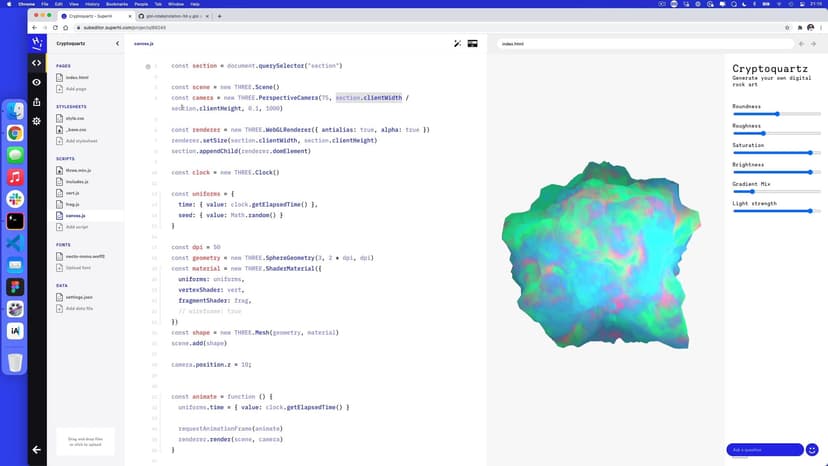Collapse the Cryptoquartz file panel chevron
The height and width of the screenshot is (466, 828).
pos(117,44)
